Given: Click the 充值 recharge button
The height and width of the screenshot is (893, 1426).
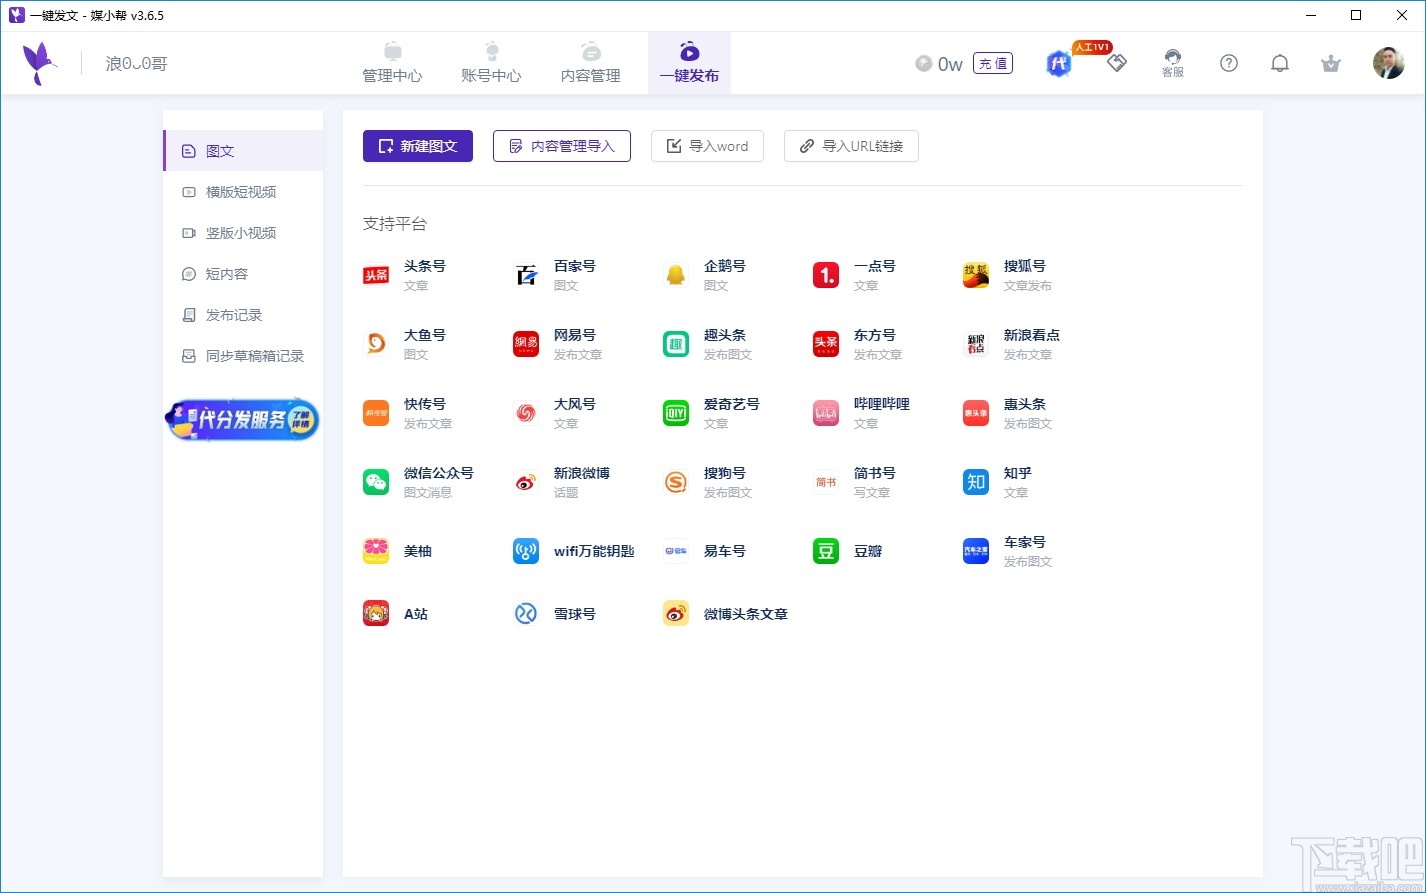Looking at the screenshot, I should [993, 64].
